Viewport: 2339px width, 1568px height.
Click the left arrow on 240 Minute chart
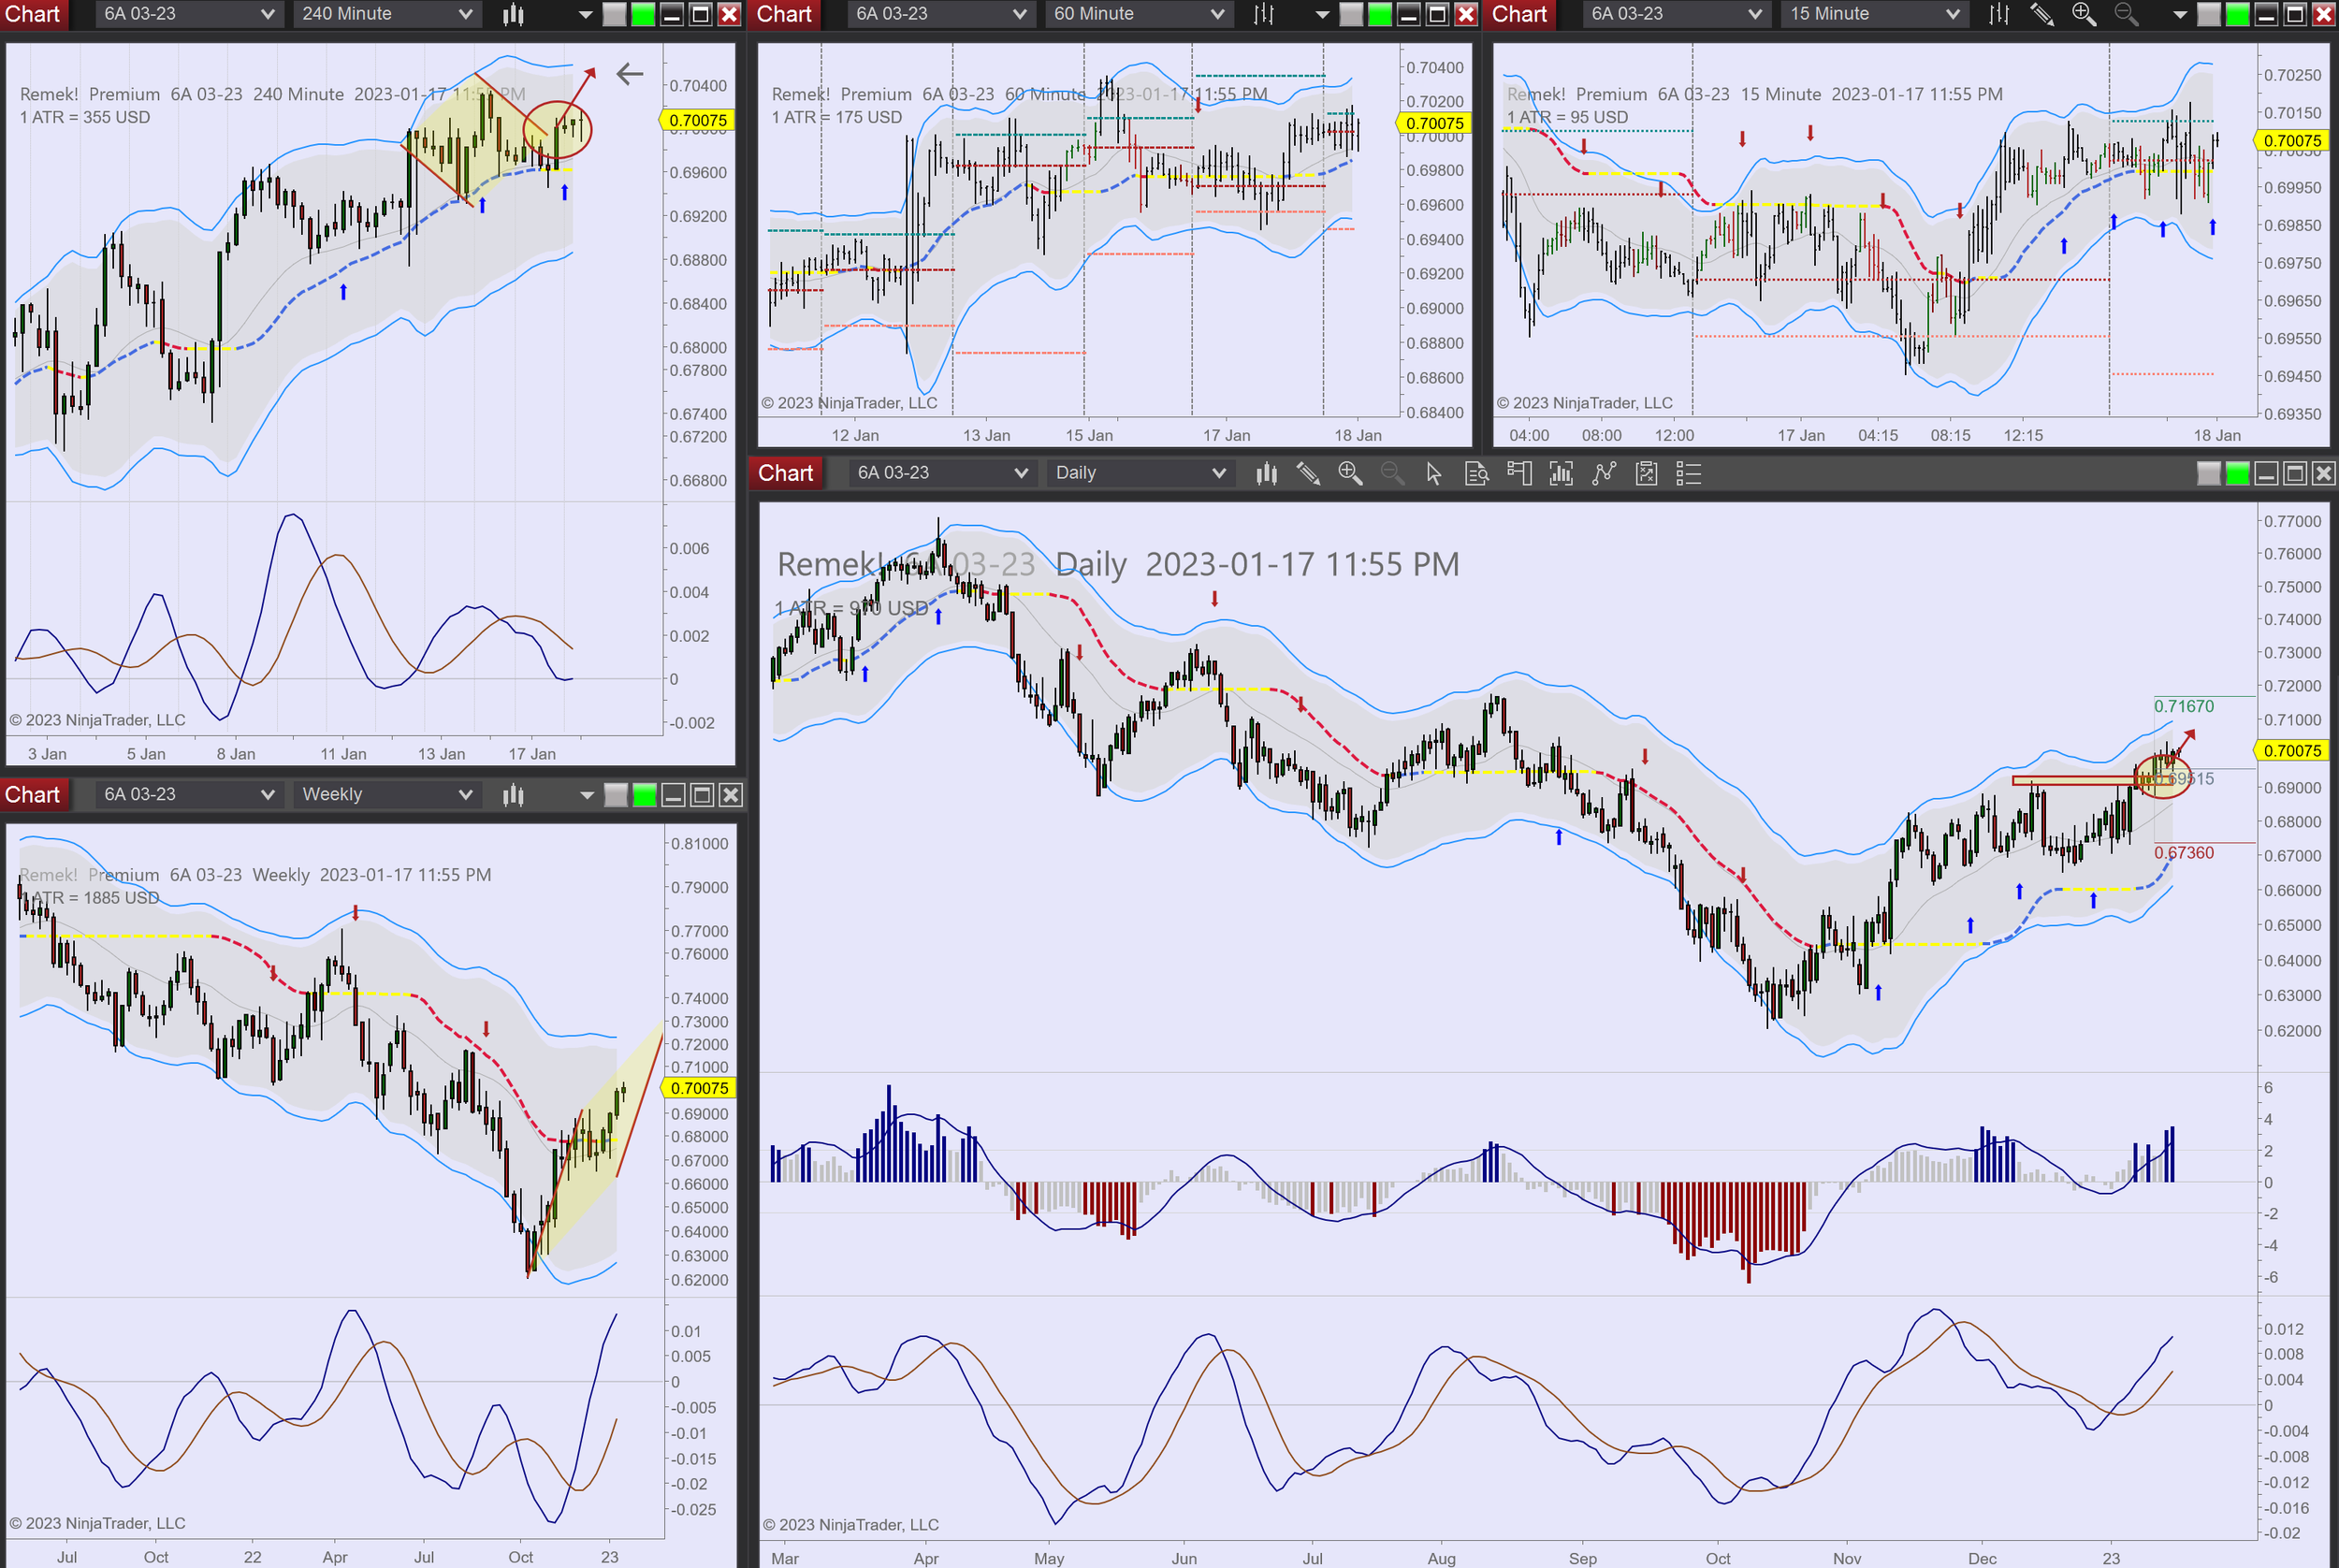point(629,73)
